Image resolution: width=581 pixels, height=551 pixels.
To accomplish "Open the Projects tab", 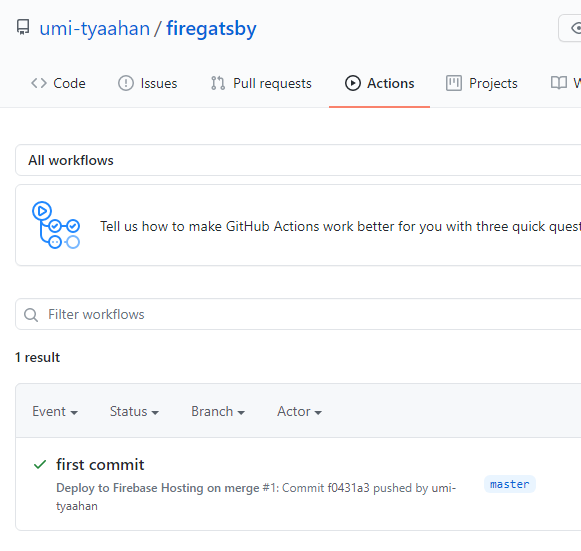I will pyautogui.click(x=482, y=83).
